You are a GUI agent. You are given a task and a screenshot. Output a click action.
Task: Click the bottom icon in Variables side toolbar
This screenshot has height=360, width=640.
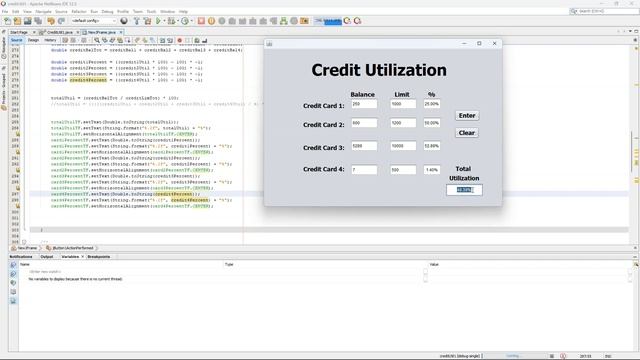pos(13,301)
